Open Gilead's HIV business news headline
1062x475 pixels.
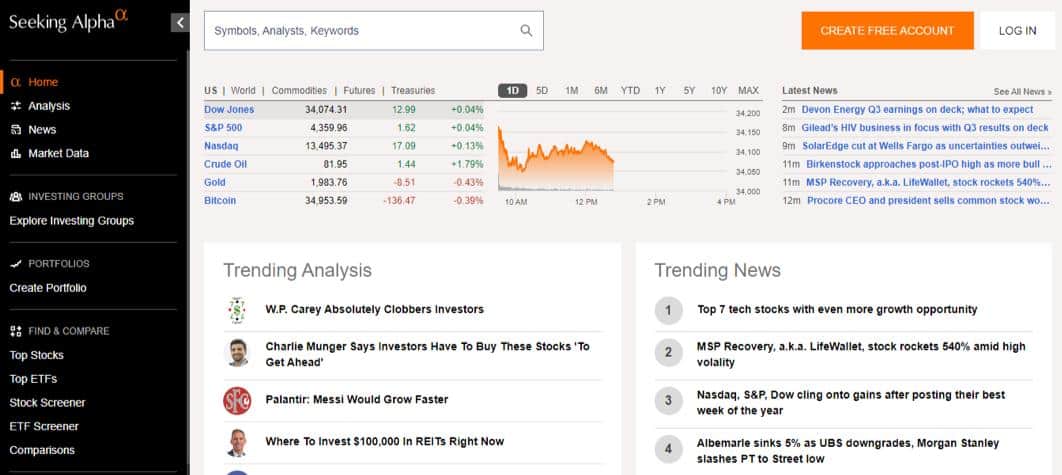[925, 127]
